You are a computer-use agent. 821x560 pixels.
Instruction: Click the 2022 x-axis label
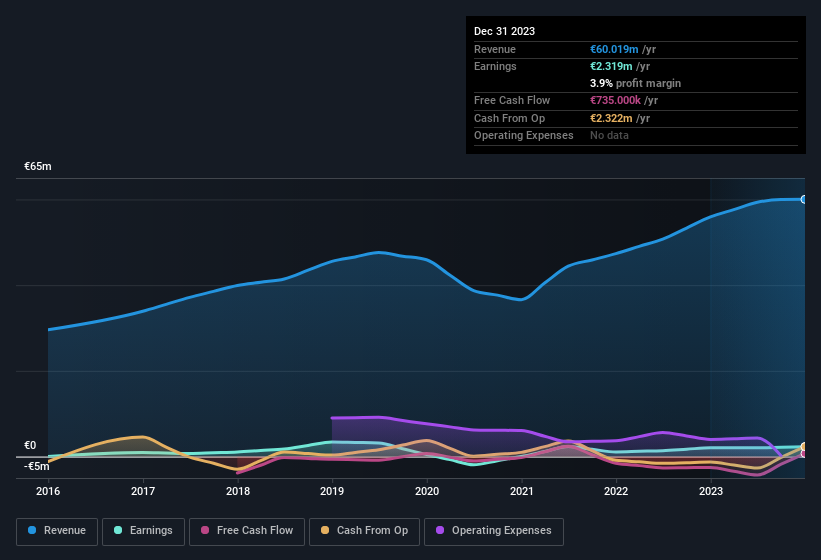(616, 491)
